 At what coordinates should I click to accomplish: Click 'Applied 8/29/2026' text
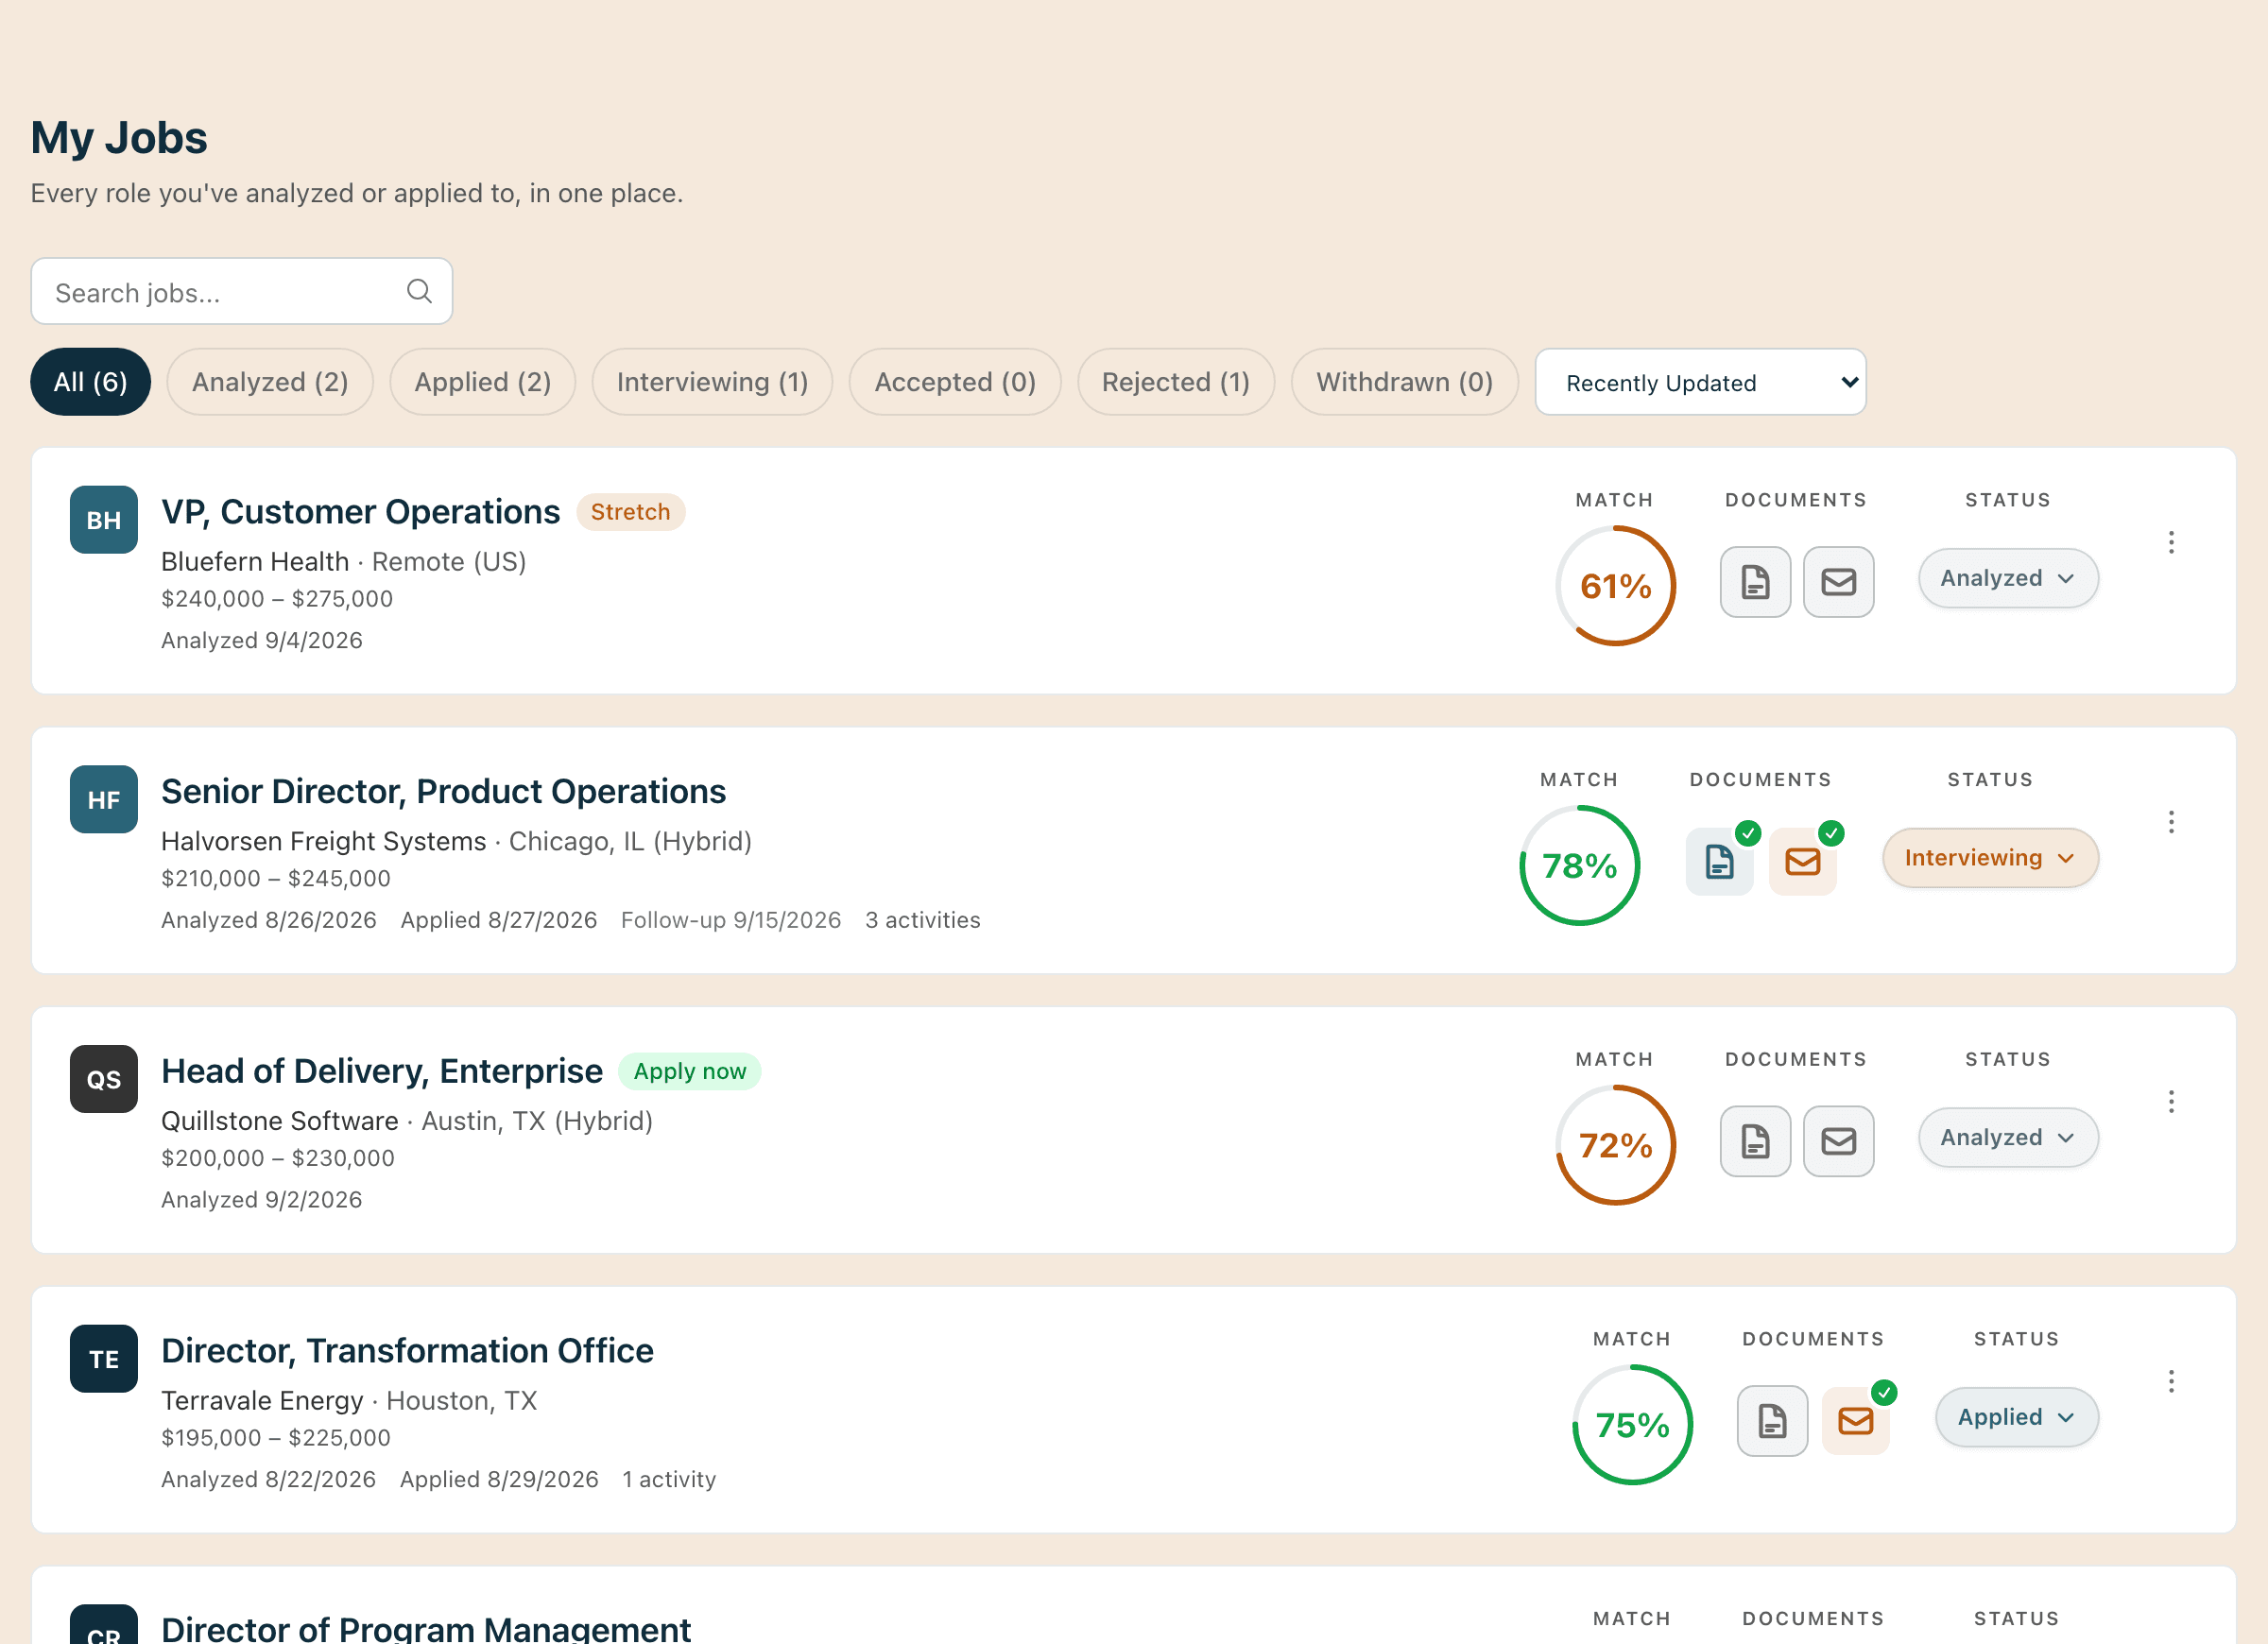tap(499, 1479)
